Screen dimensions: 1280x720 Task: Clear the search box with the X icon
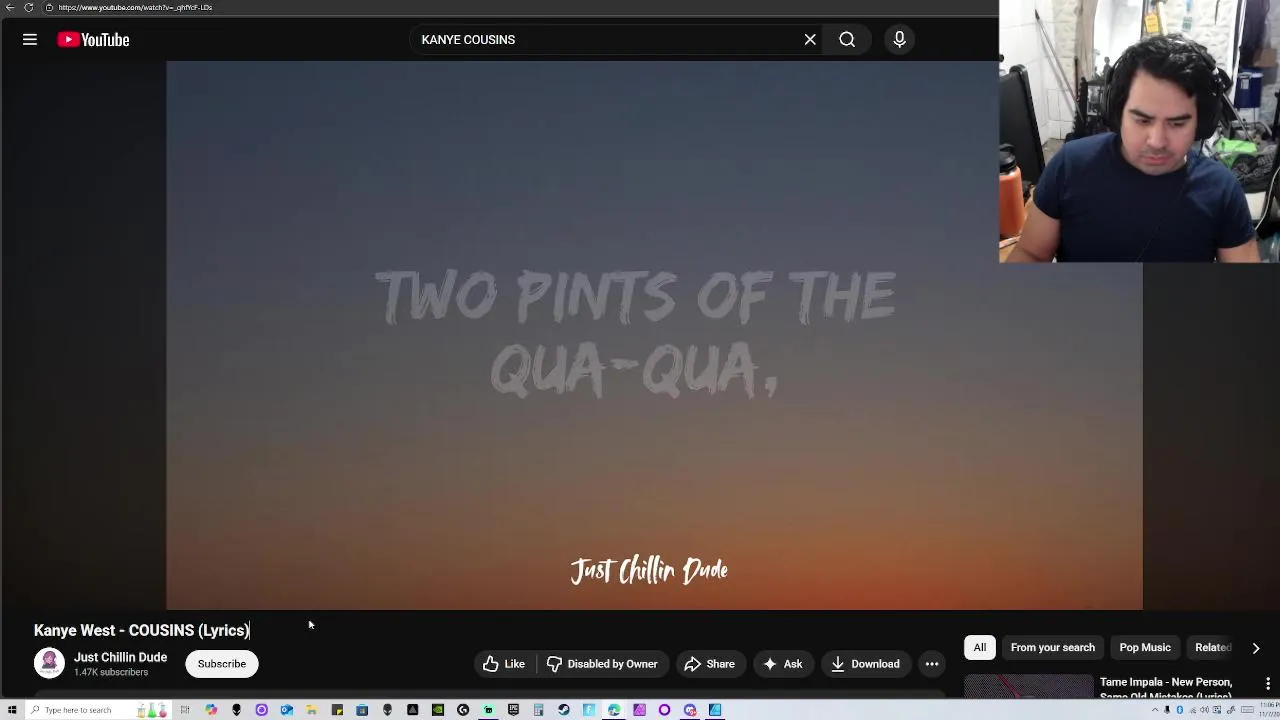(810, 40)
